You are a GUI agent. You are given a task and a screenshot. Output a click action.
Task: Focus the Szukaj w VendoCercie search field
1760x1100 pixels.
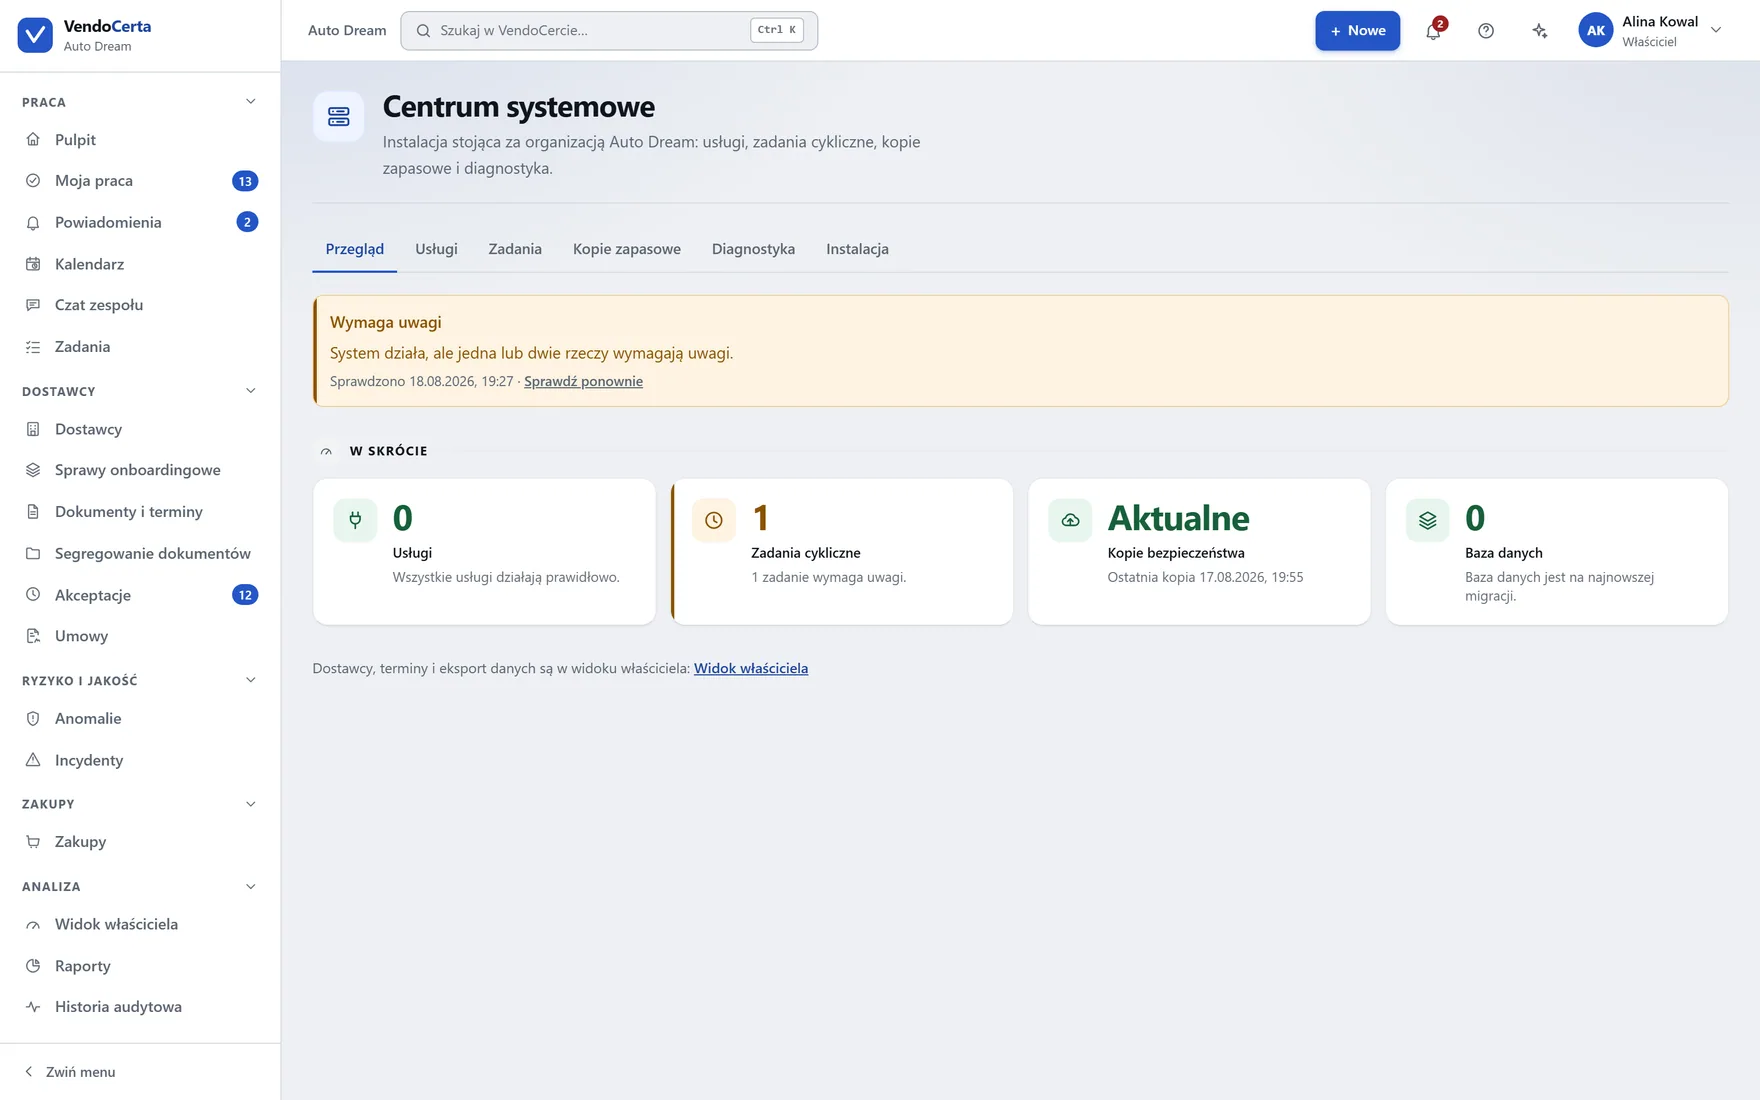pyautogui.click(x=609, y=31)
